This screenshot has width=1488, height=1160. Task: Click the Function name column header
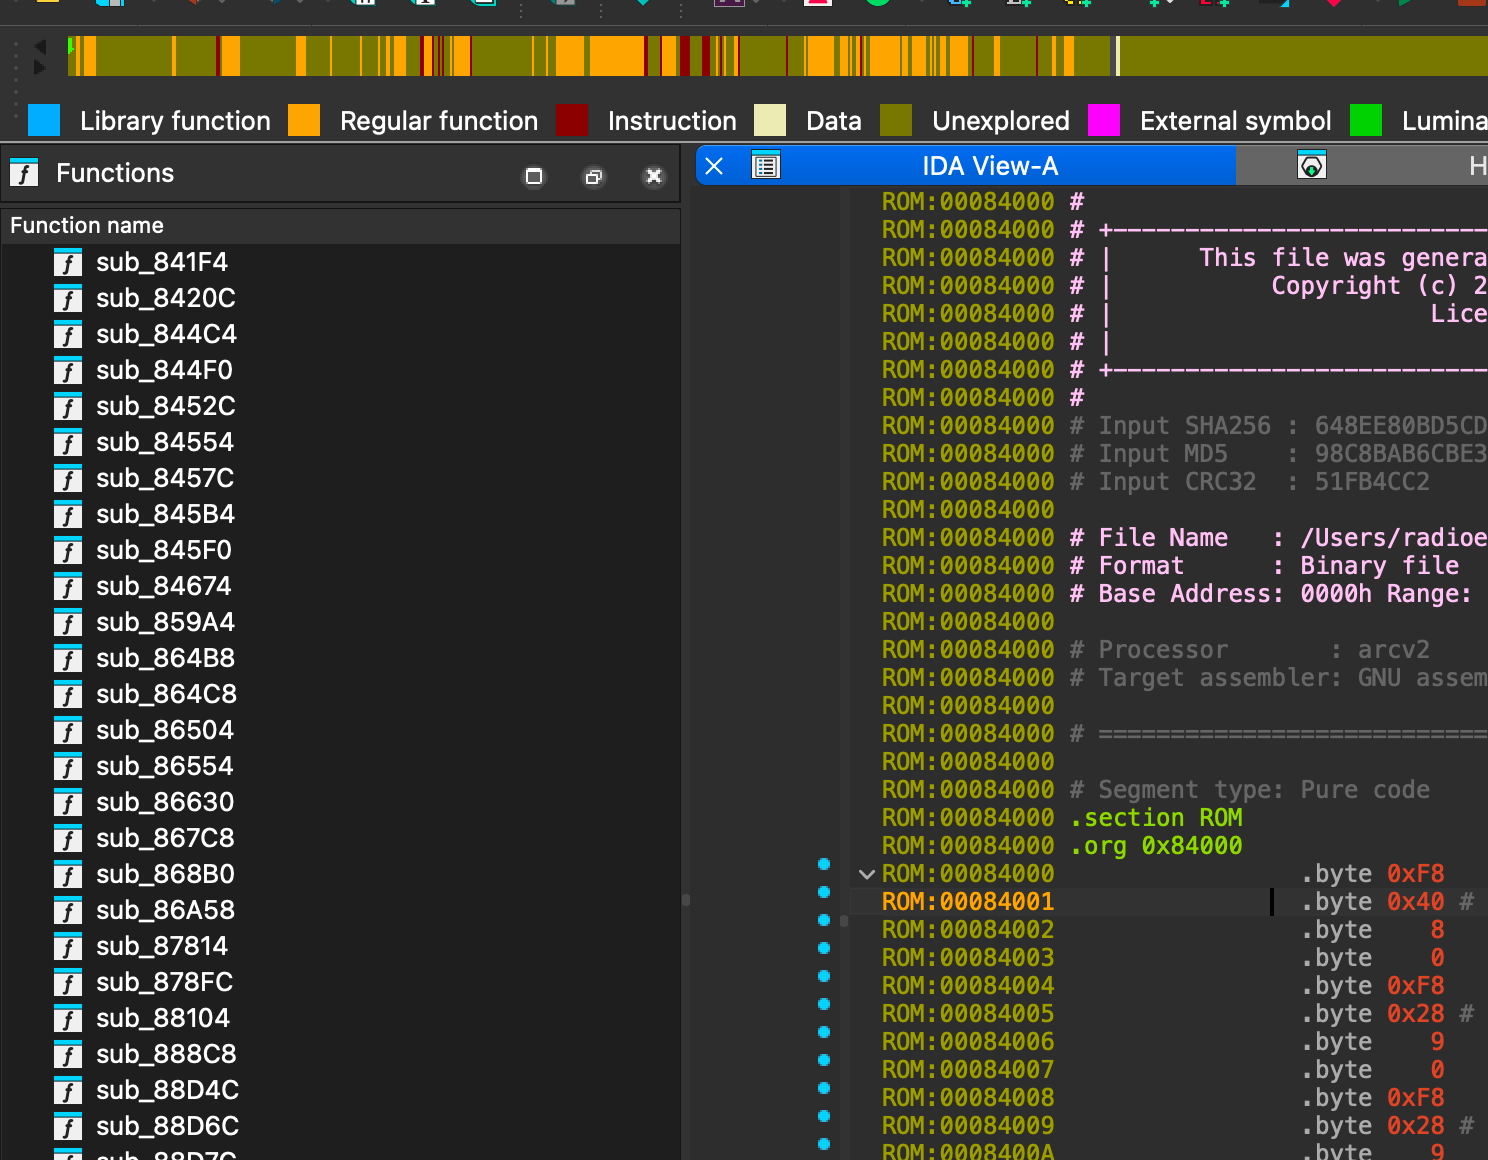click(x=340, y=225)
